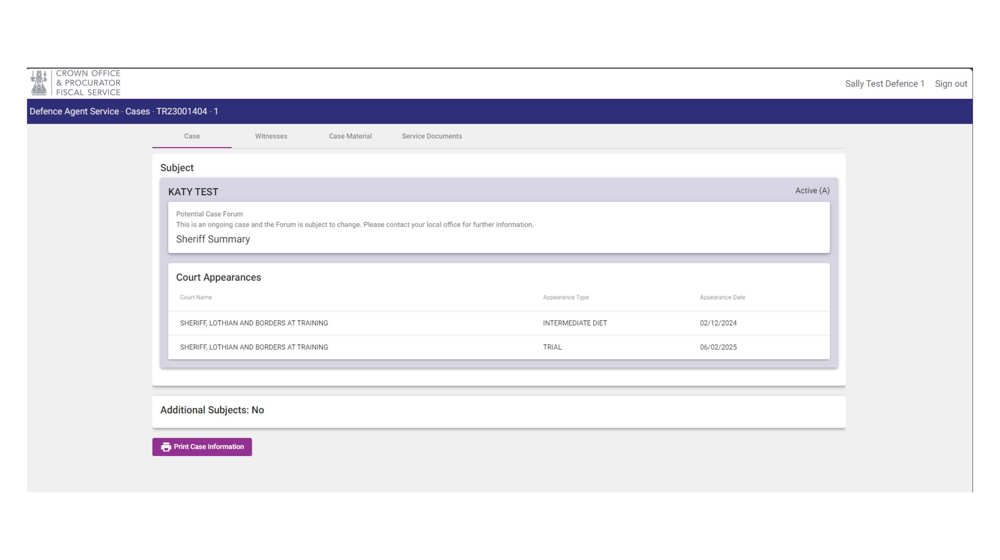This screenshot has height=560, width=1000.
Task: Click the Crown Office crest logo
Action: click(x=39, y=83)
